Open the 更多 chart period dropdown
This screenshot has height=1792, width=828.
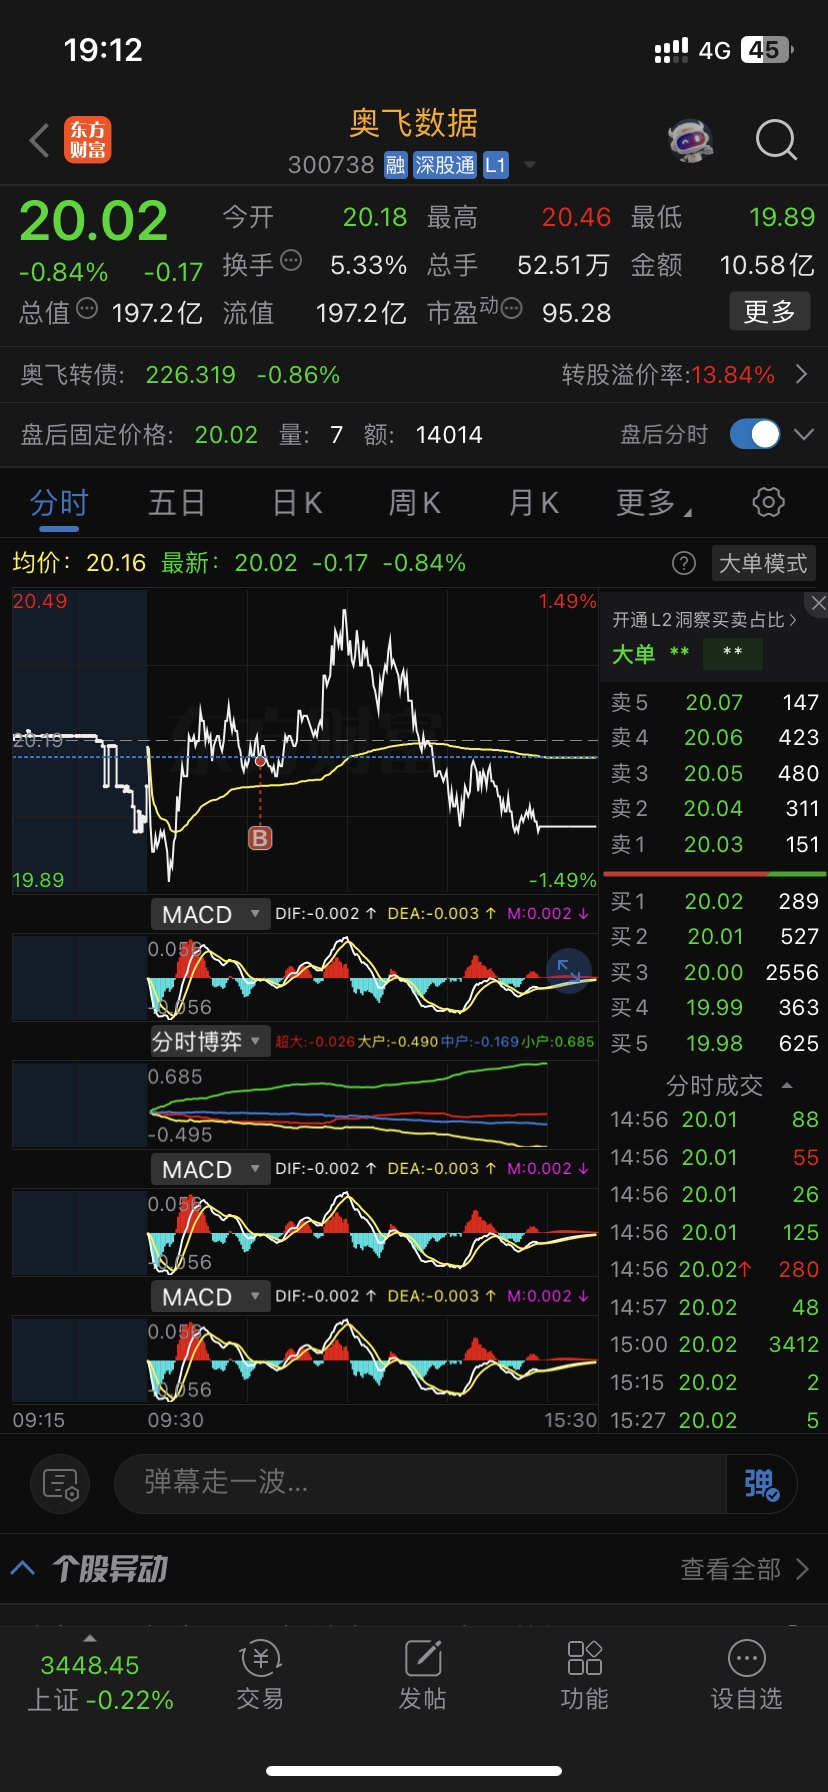click(654, 503)
